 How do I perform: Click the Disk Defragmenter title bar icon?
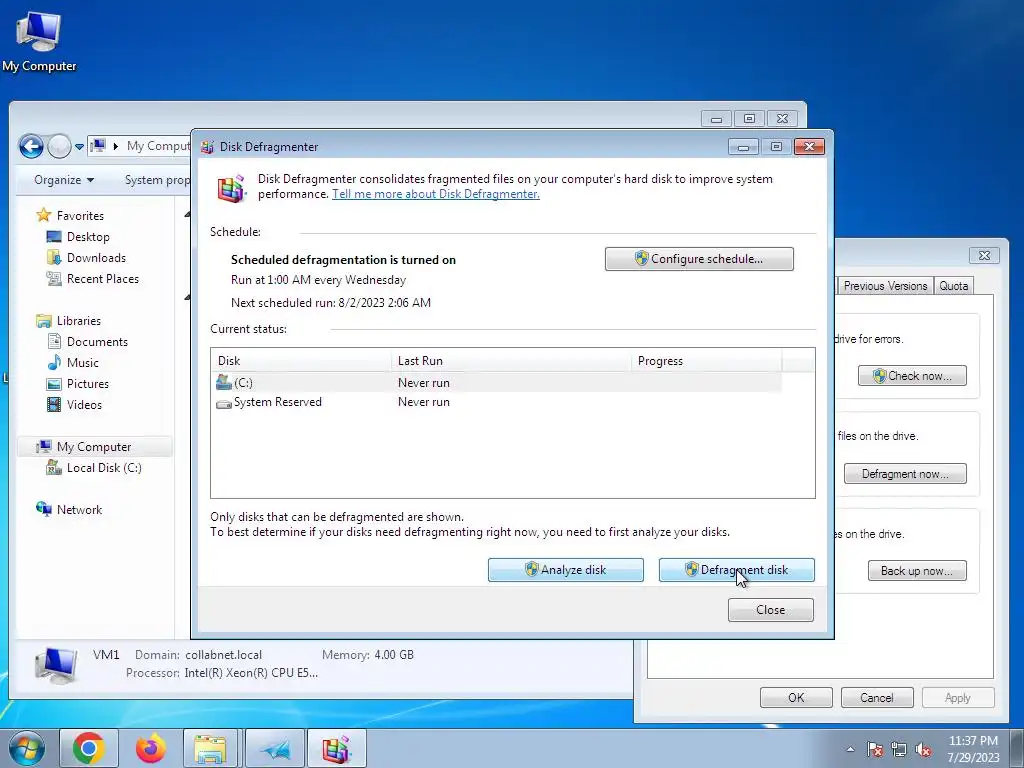208,147
